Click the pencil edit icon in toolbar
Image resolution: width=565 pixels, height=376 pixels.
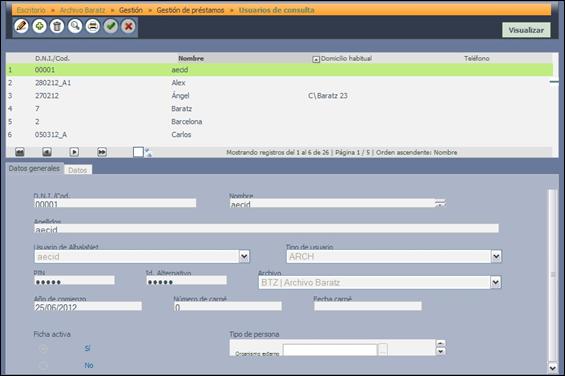(21, 26)
